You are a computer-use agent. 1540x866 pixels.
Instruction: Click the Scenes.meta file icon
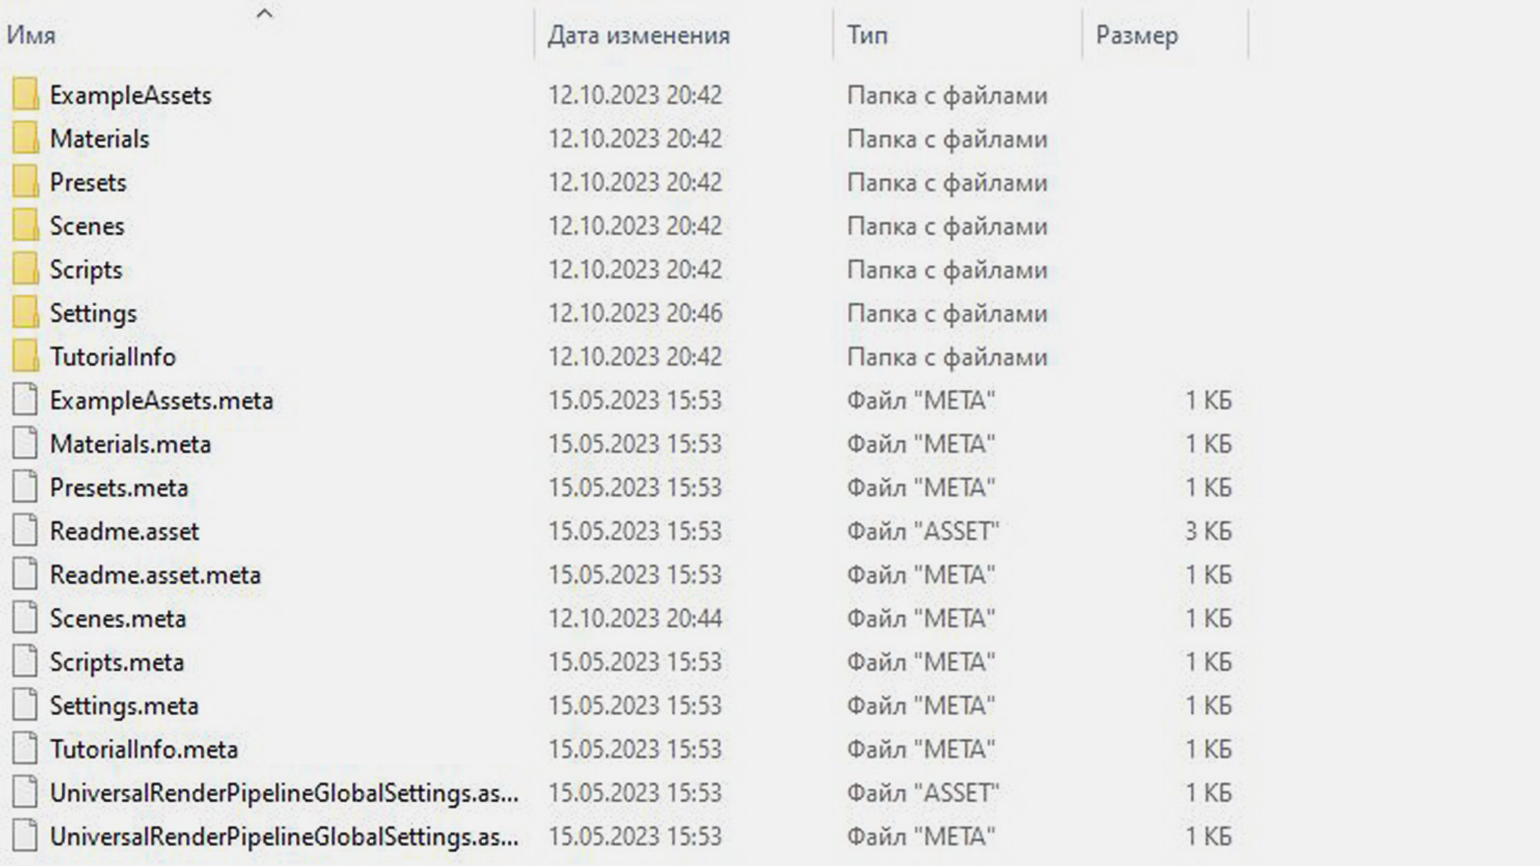26,618
